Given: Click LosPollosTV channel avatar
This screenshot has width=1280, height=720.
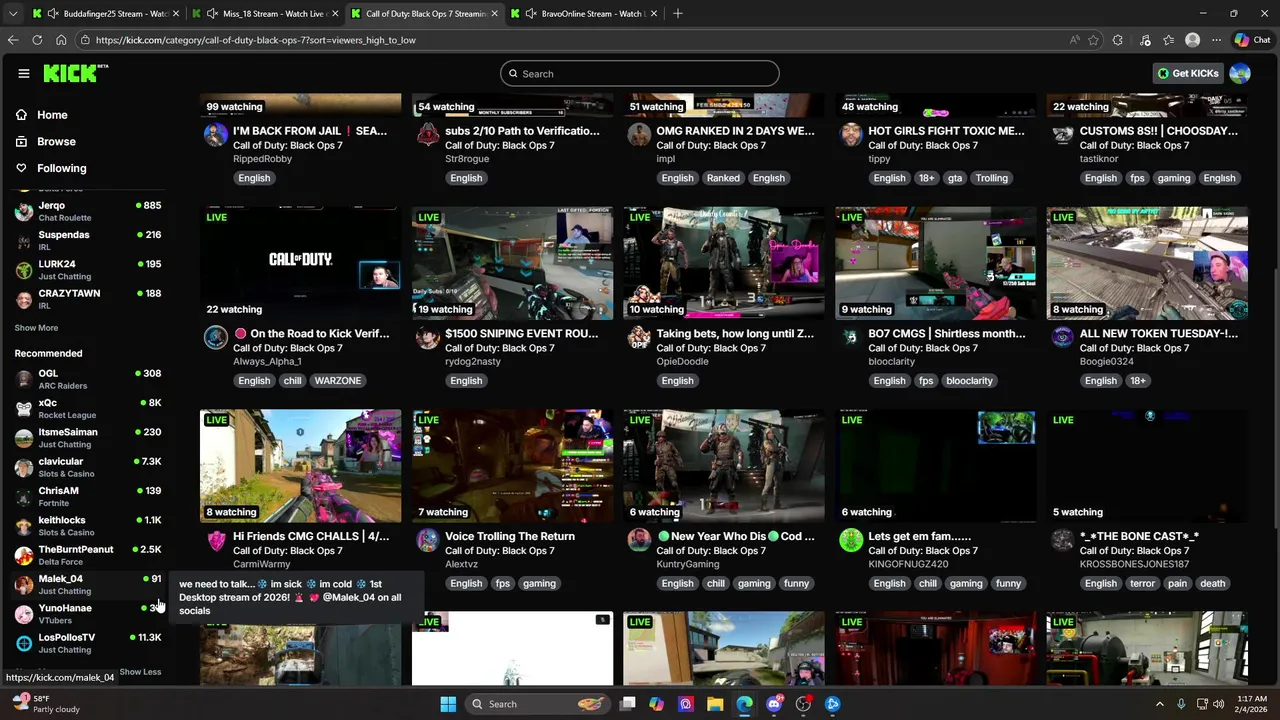Looking at the screenshot, I should tap(24, 643).
